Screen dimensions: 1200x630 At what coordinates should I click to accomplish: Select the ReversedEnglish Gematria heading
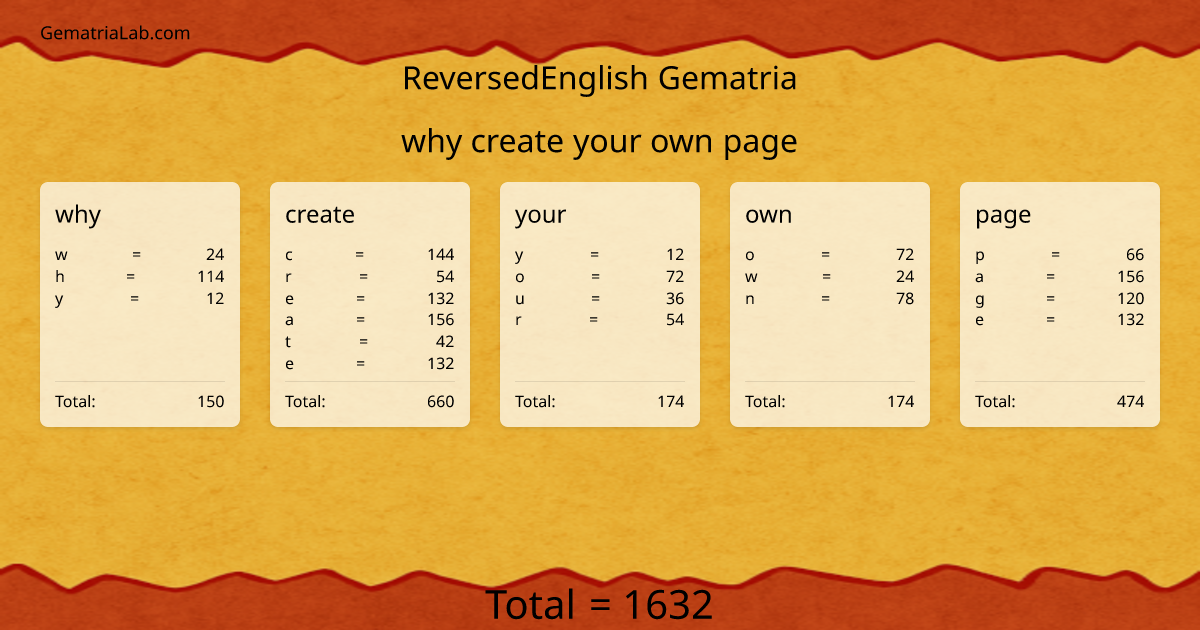click(600, 78)
